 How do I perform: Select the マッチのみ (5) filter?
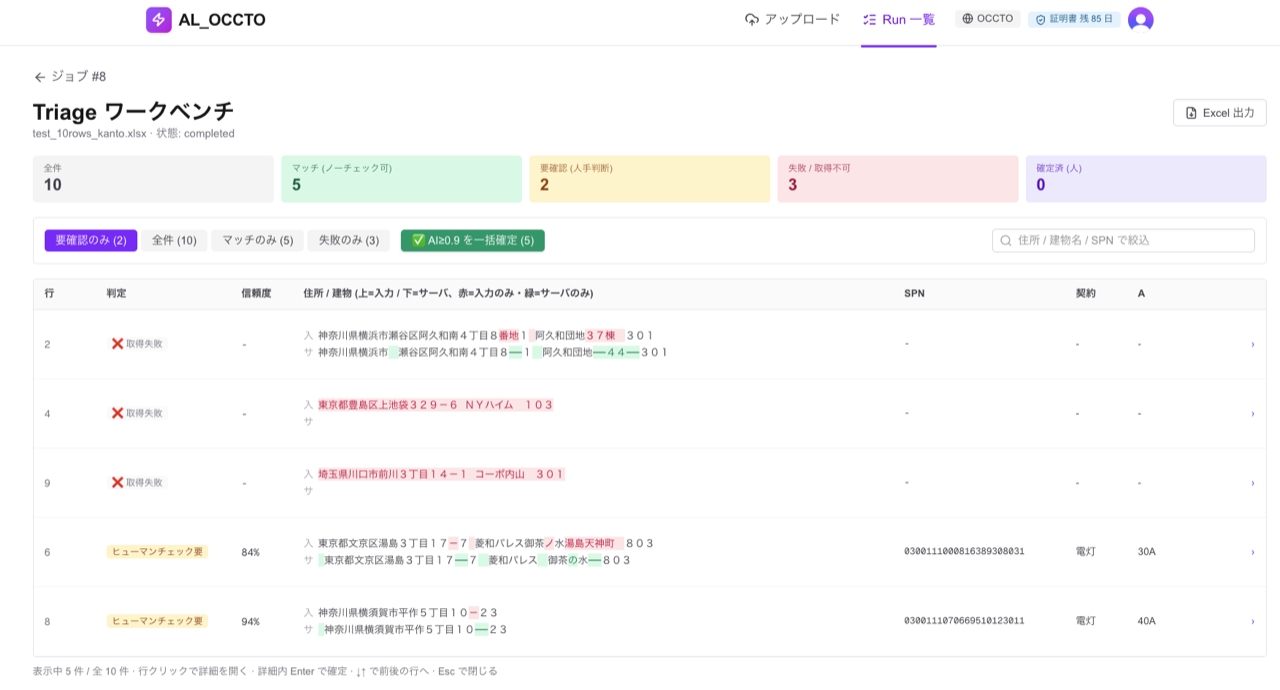(x=257, y=240)
